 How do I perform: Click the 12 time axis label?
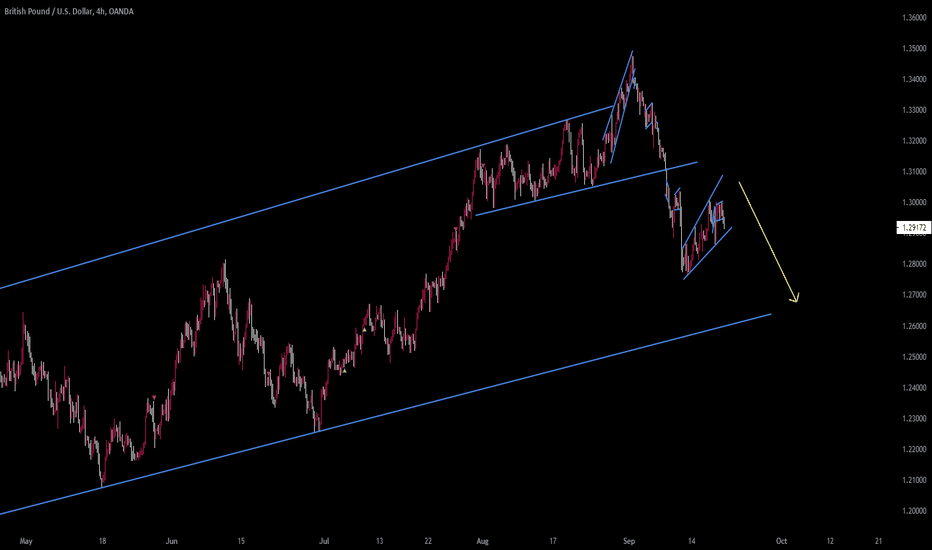pos(830,541)
